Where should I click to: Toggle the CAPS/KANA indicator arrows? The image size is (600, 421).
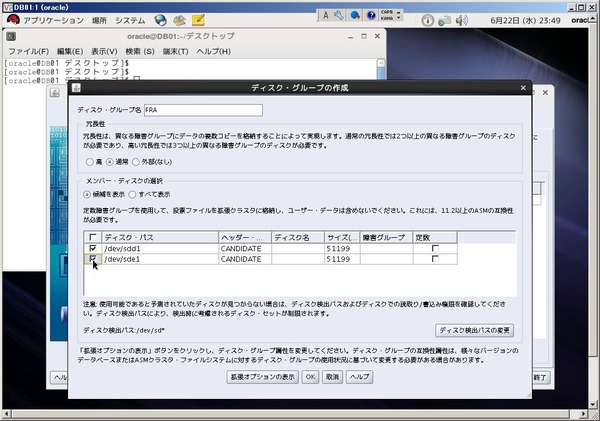click(398, 15)
